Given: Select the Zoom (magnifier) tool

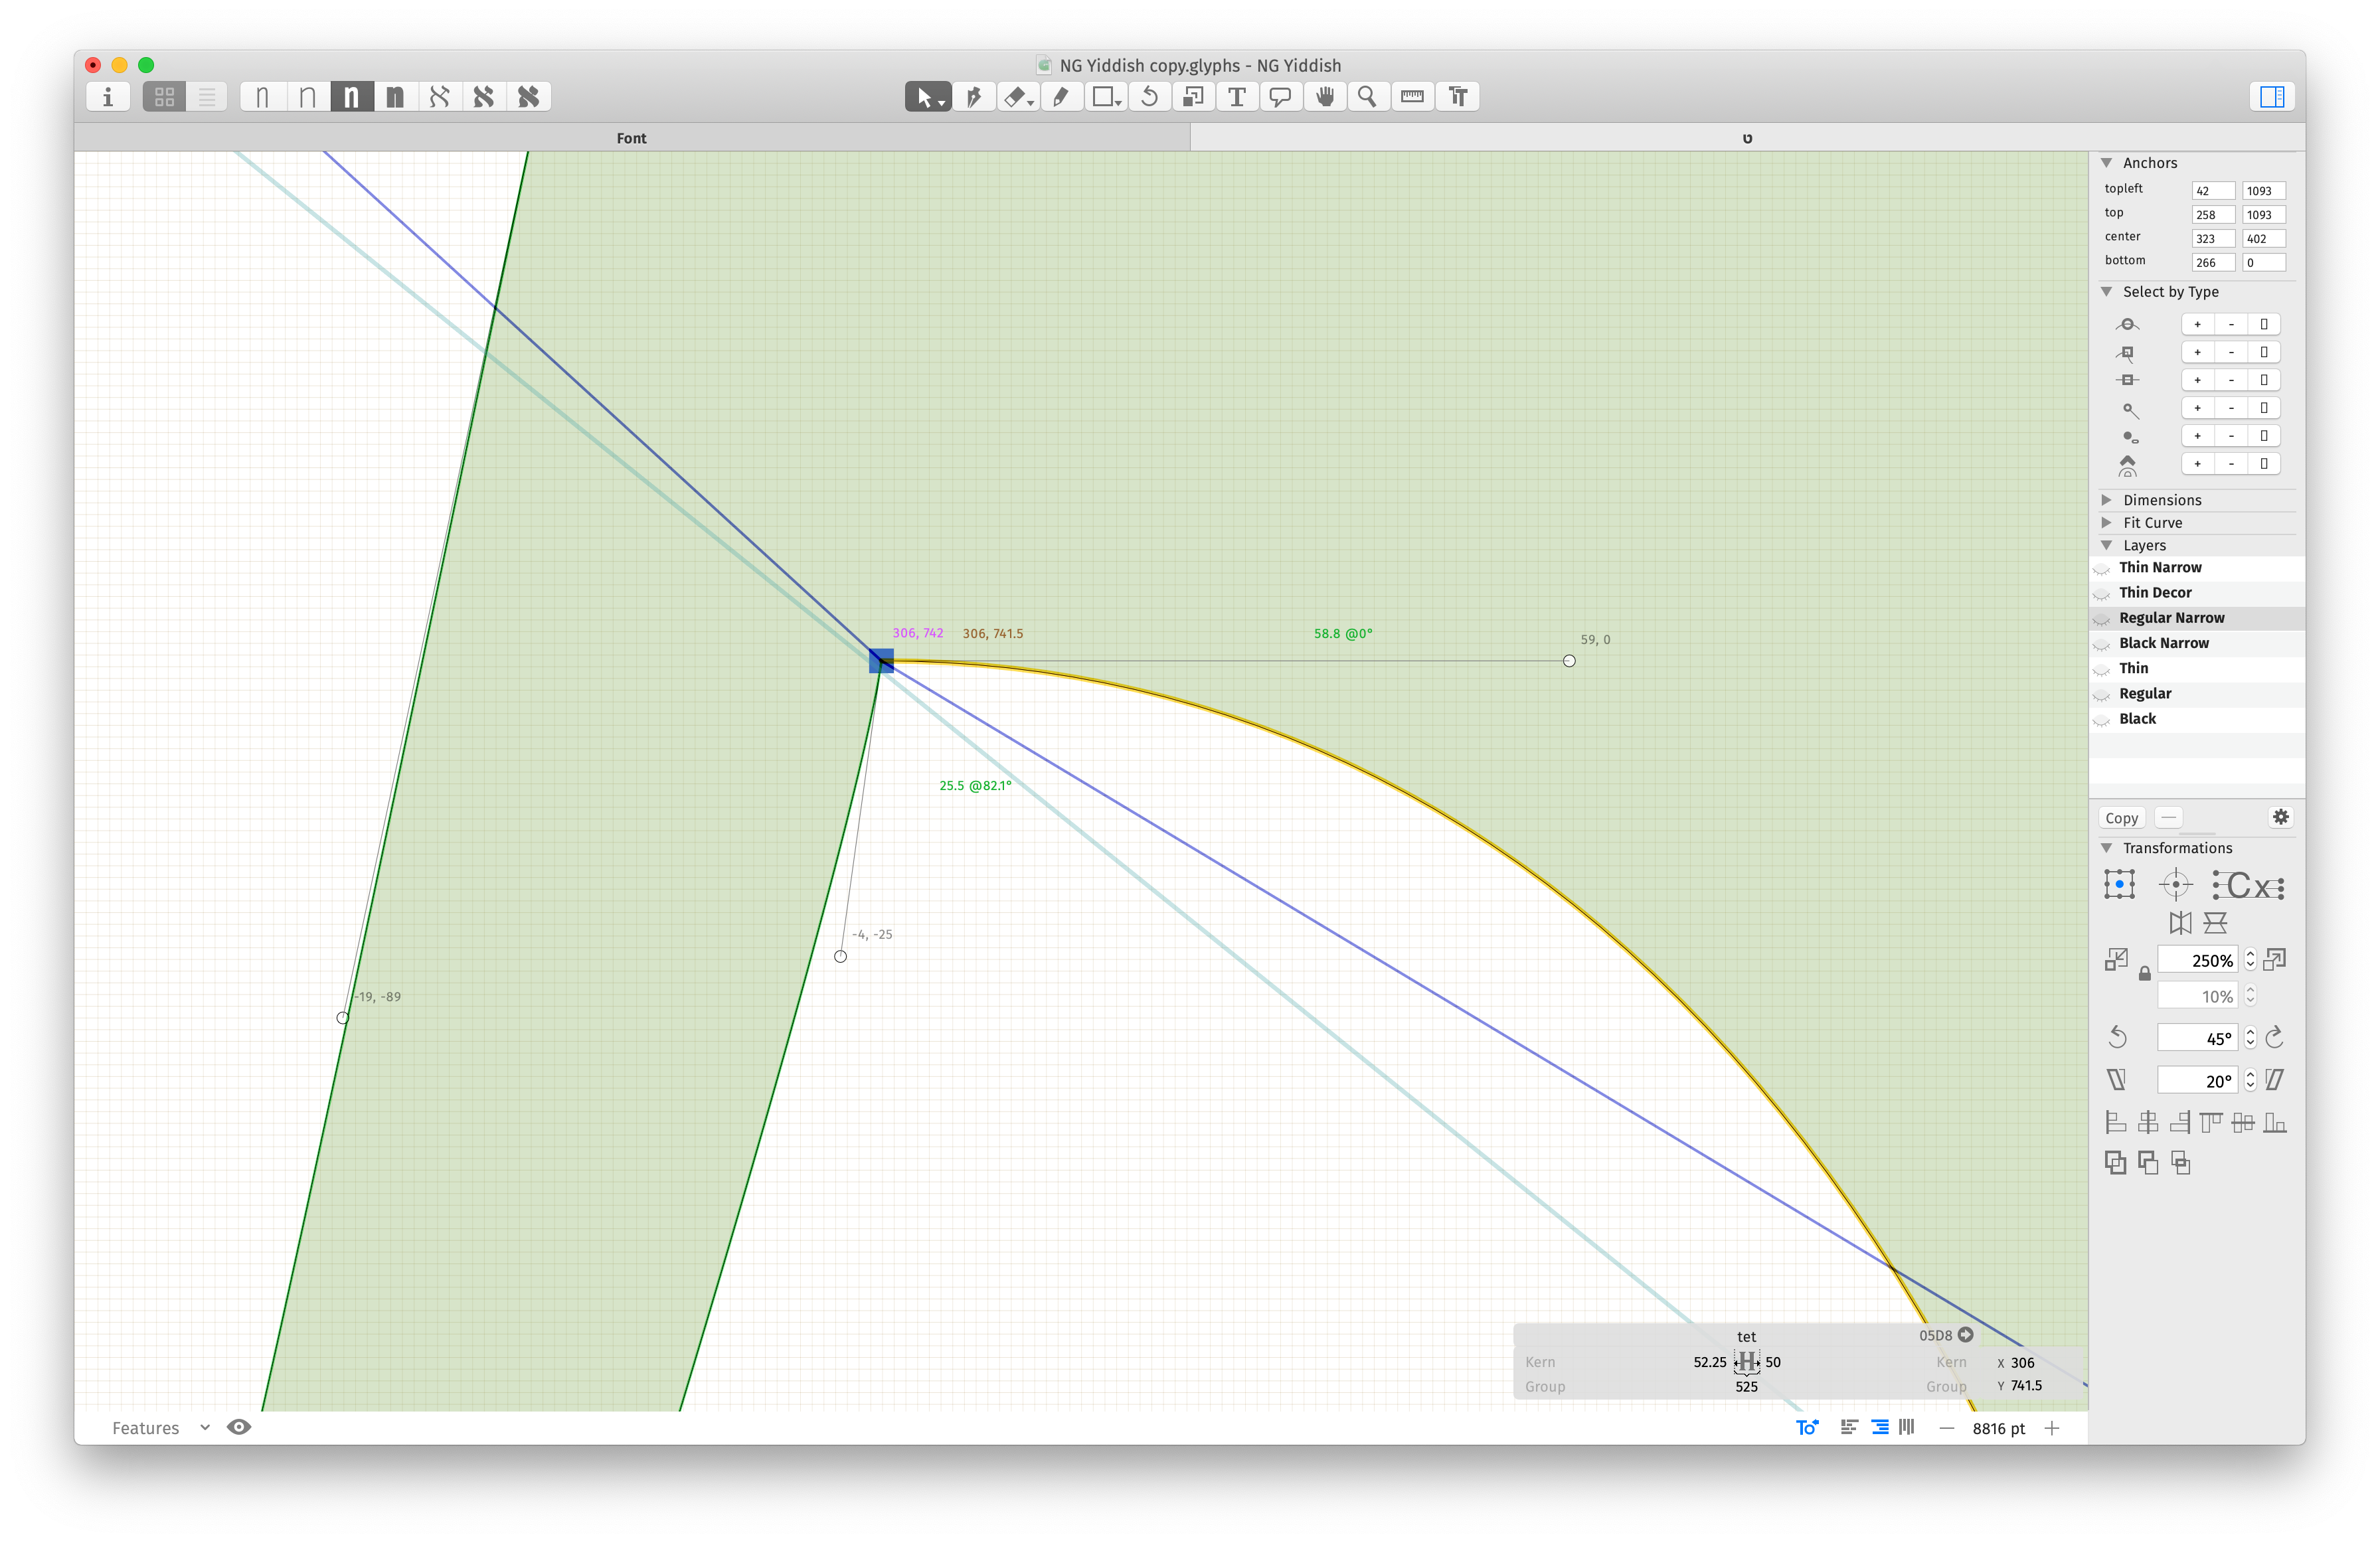Looking at the screenshot, I should 1368,96.
